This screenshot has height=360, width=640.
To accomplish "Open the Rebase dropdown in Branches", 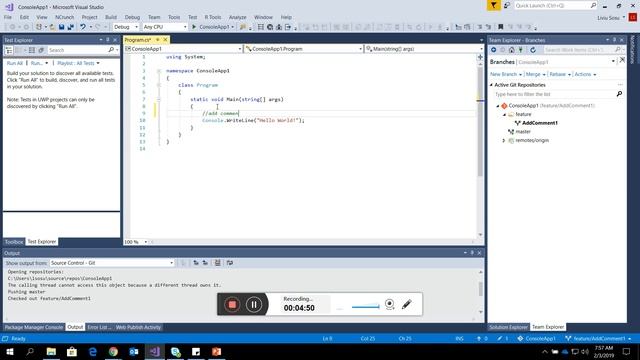I will click(x=560, y=74).
